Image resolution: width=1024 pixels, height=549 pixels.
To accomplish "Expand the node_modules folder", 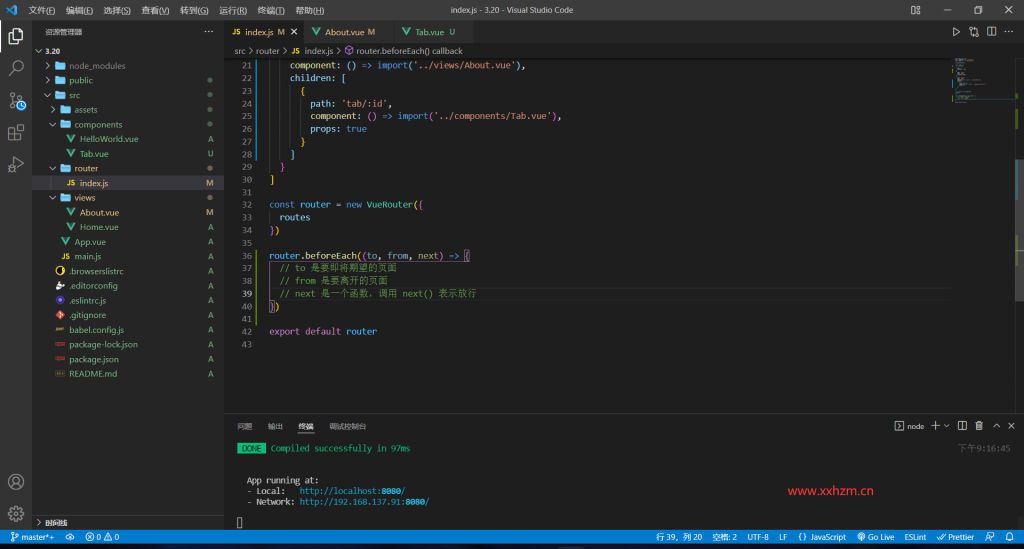I will (x=97, y=66).
